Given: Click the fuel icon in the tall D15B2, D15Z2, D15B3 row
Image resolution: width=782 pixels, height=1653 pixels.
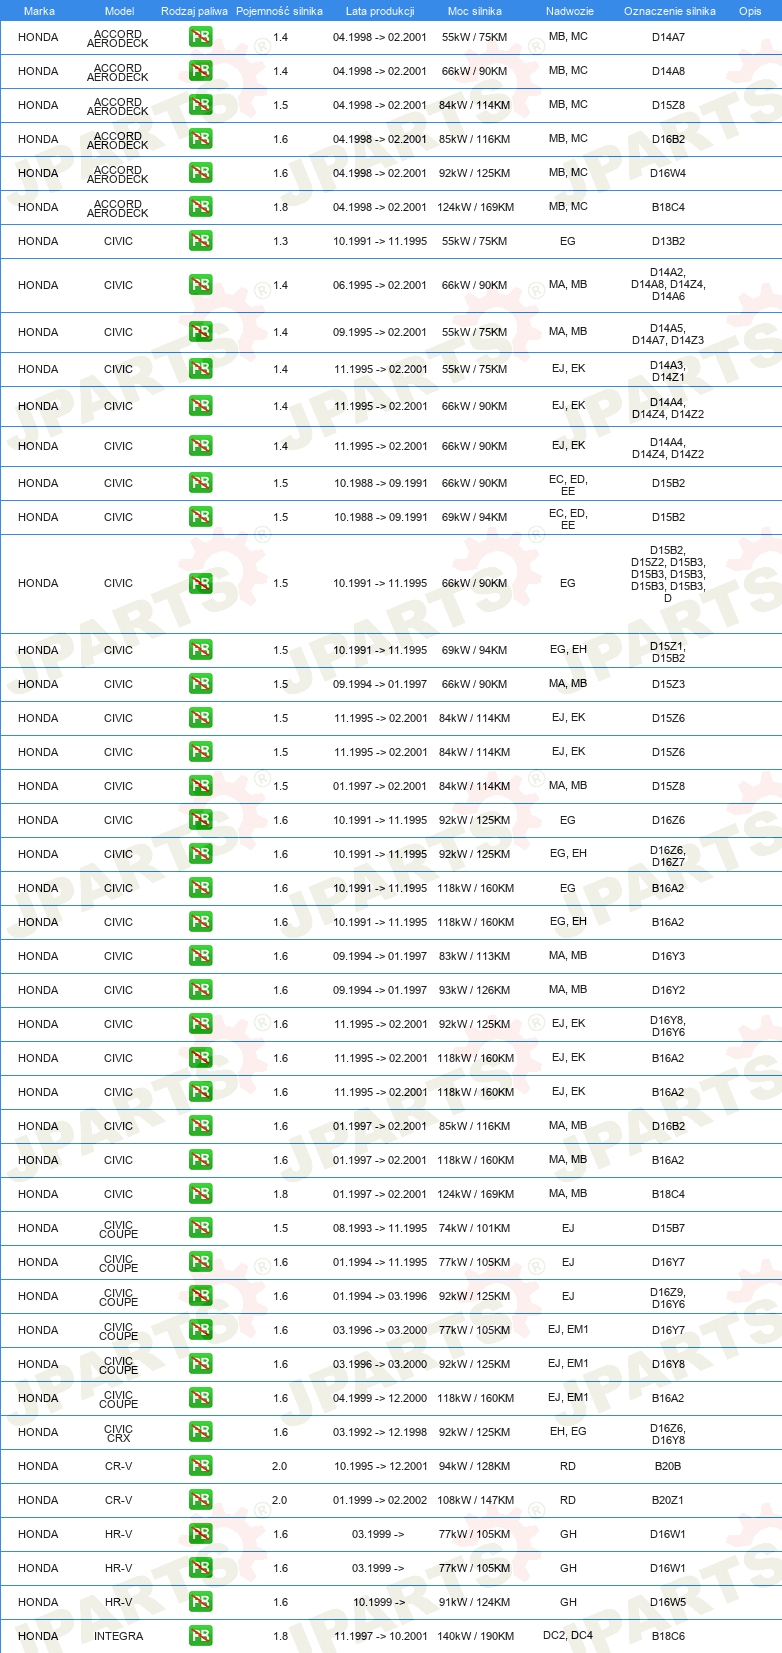Looking at the screenshot, I should [200, 583].
